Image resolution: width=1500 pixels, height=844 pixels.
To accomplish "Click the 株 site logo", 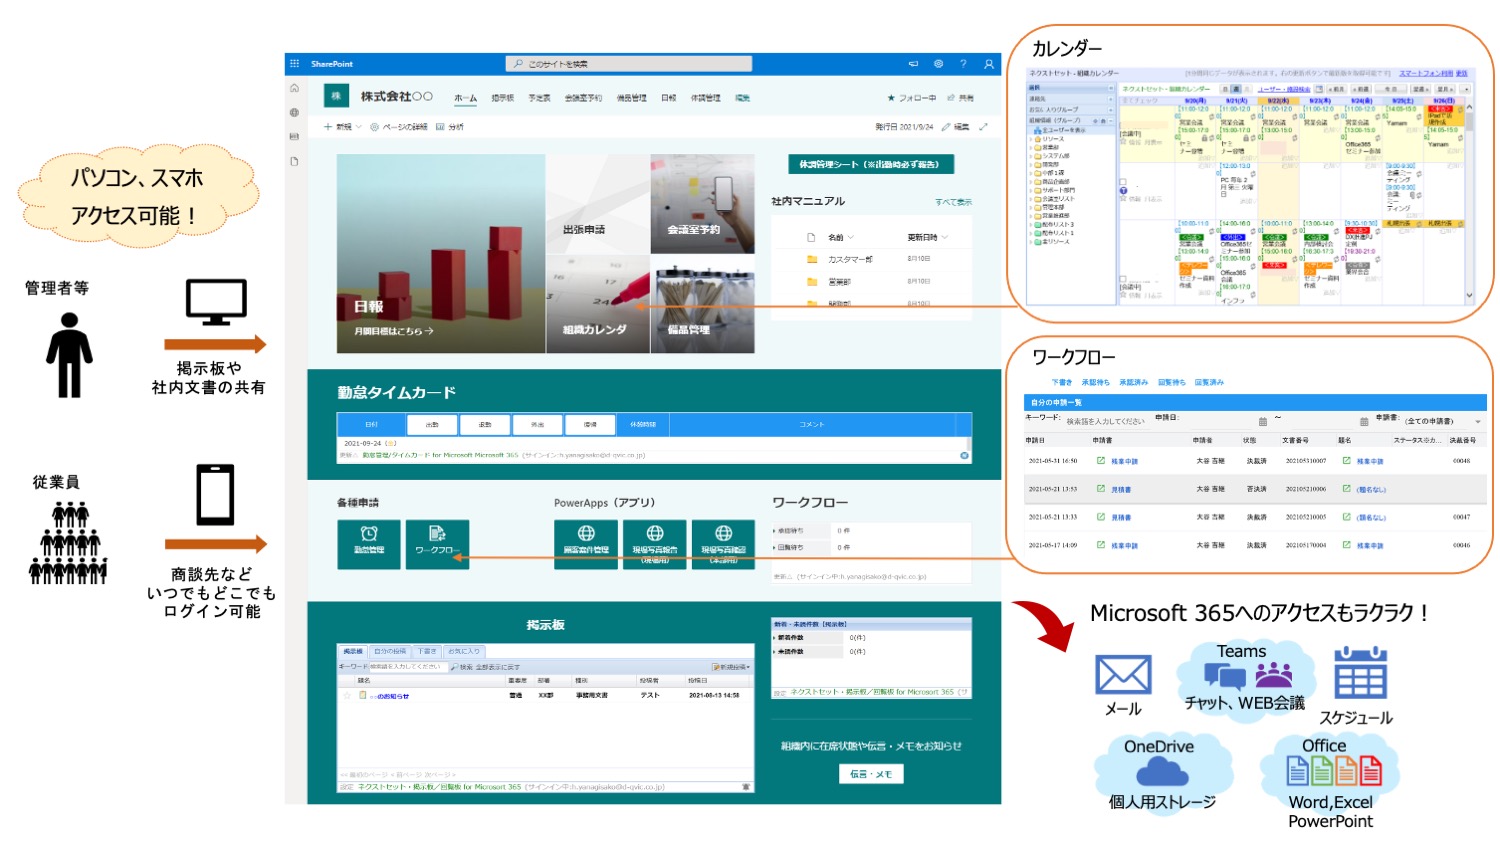I will 336,96.
